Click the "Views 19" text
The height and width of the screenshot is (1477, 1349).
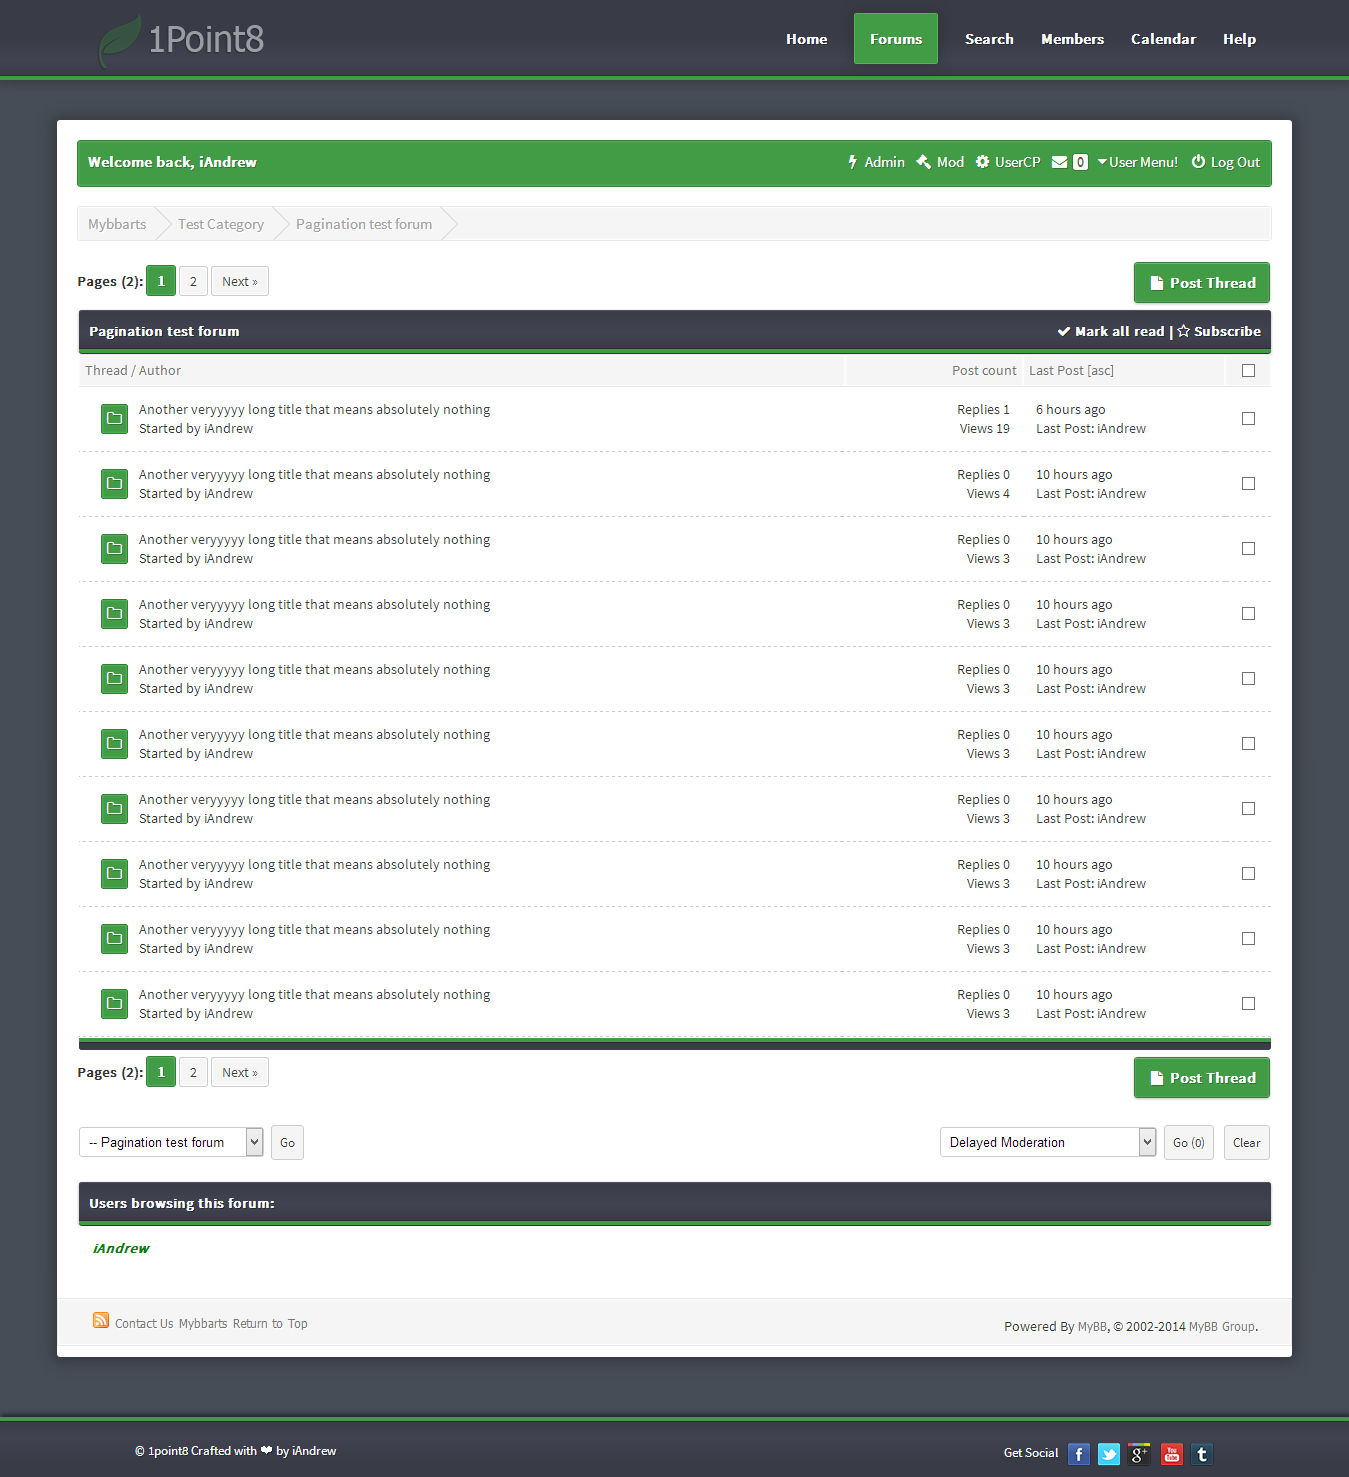pos(985,428)
